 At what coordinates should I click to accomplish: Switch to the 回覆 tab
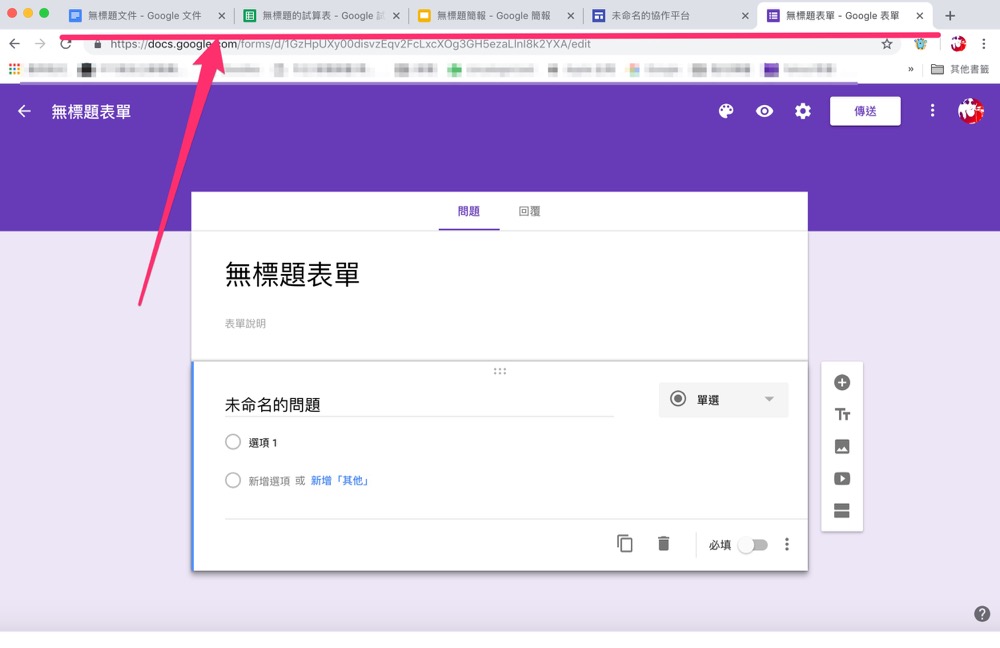point(529,211)
